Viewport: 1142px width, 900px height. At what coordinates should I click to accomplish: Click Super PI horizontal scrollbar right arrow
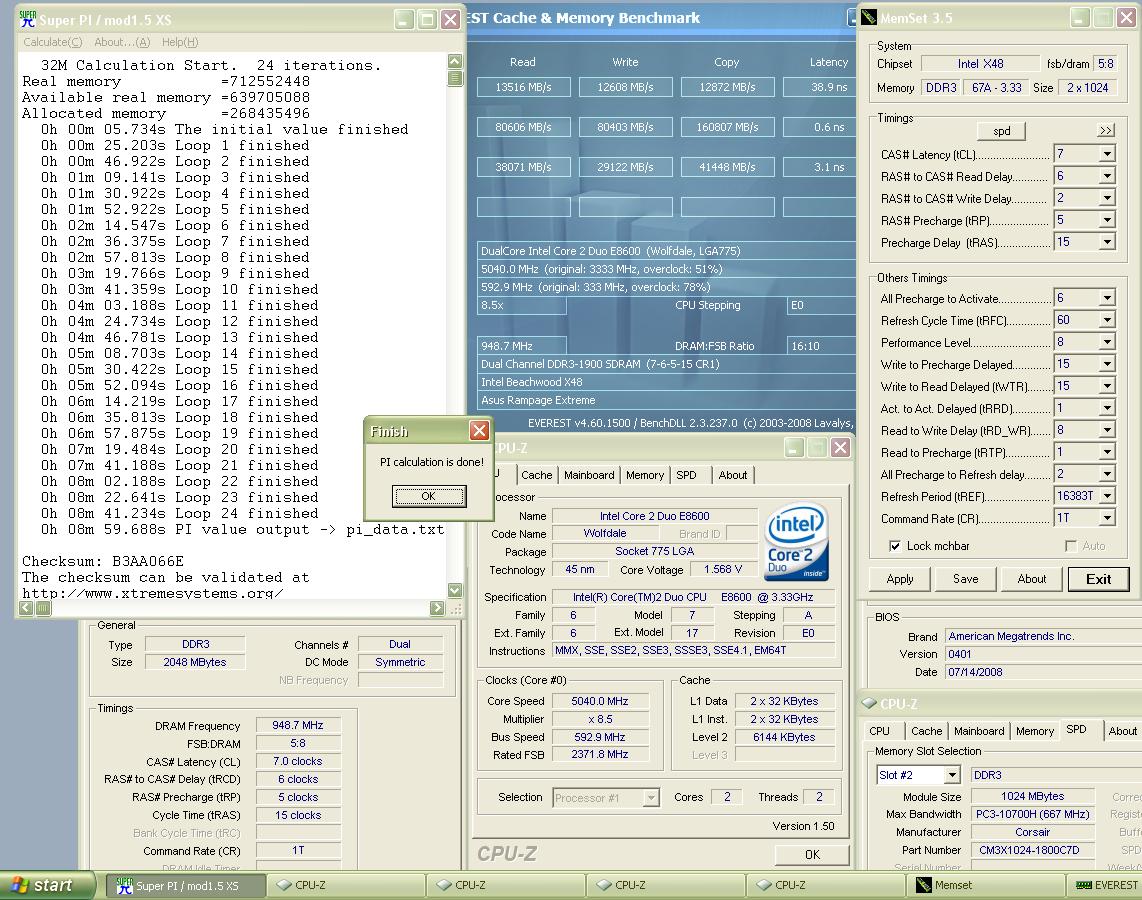pos(437,607)
